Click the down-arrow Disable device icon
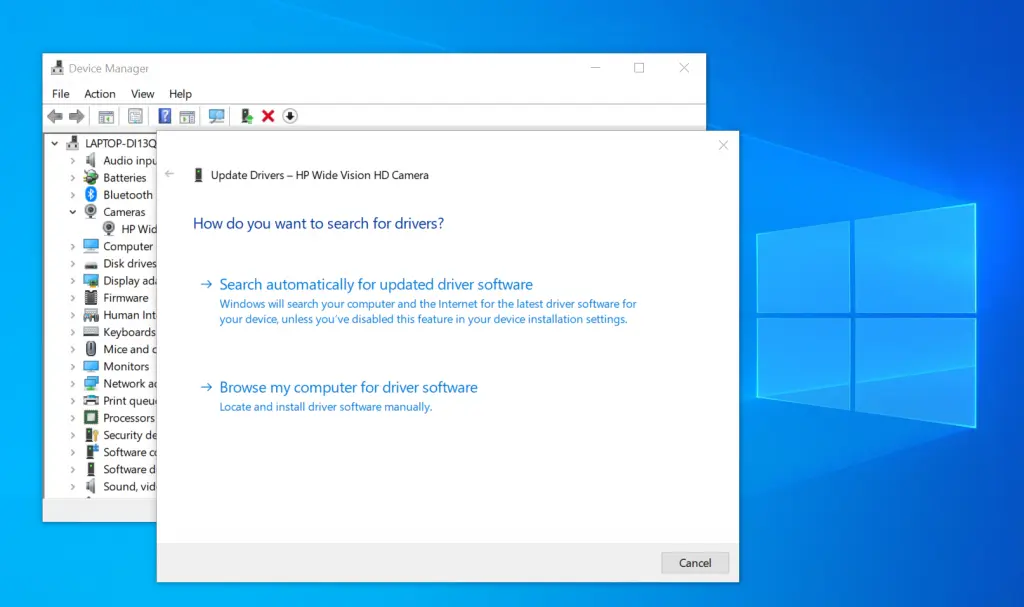 tap(290, 116)
